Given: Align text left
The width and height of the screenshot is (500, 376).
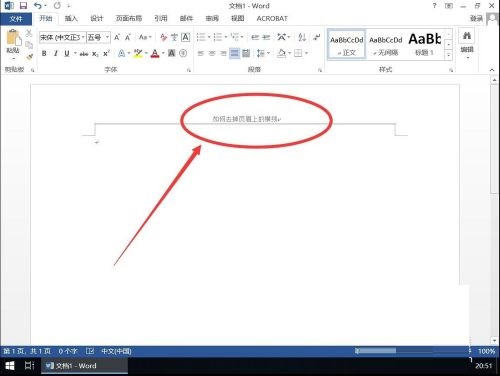Looking at the screenshot, I should click(201, 53).
